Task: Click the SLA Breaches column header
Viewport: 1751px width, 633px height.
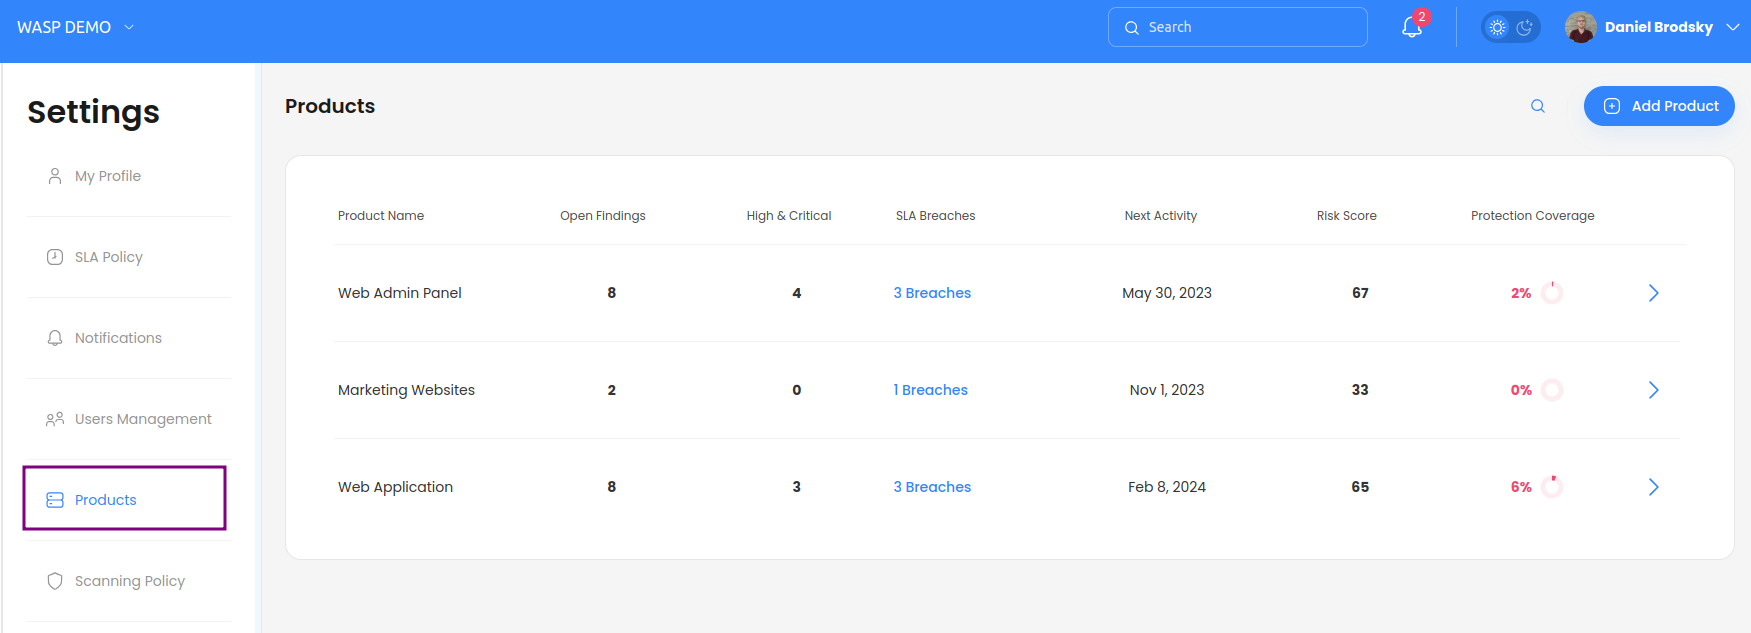Action: coord(935,216)
